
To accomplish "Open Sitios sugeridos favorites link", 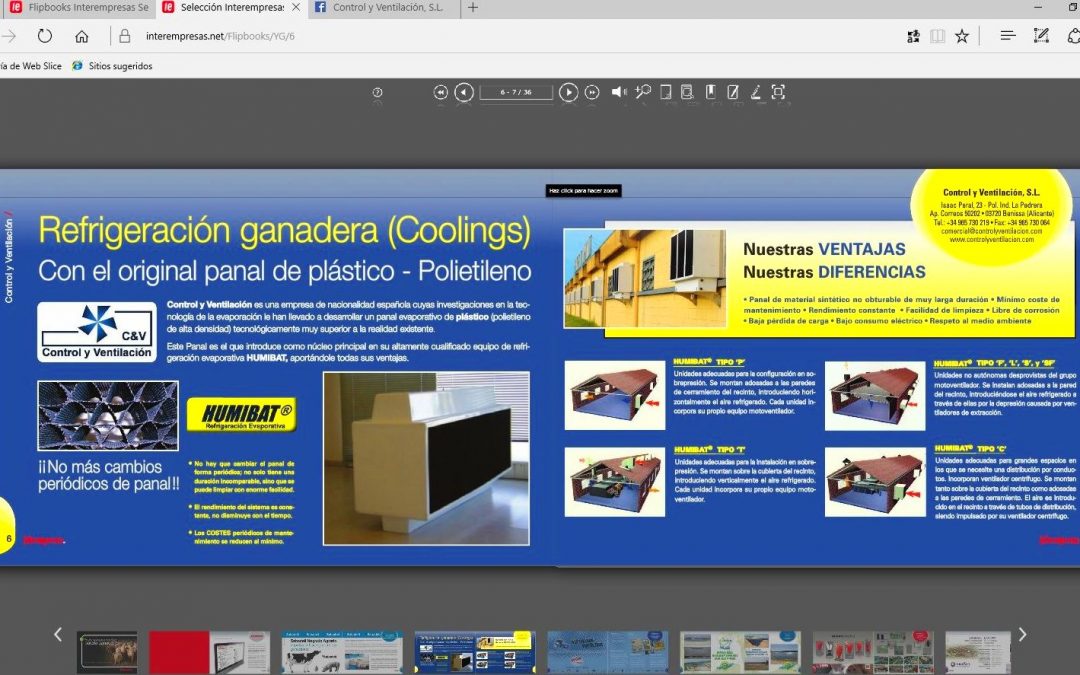I will (112, 66).
